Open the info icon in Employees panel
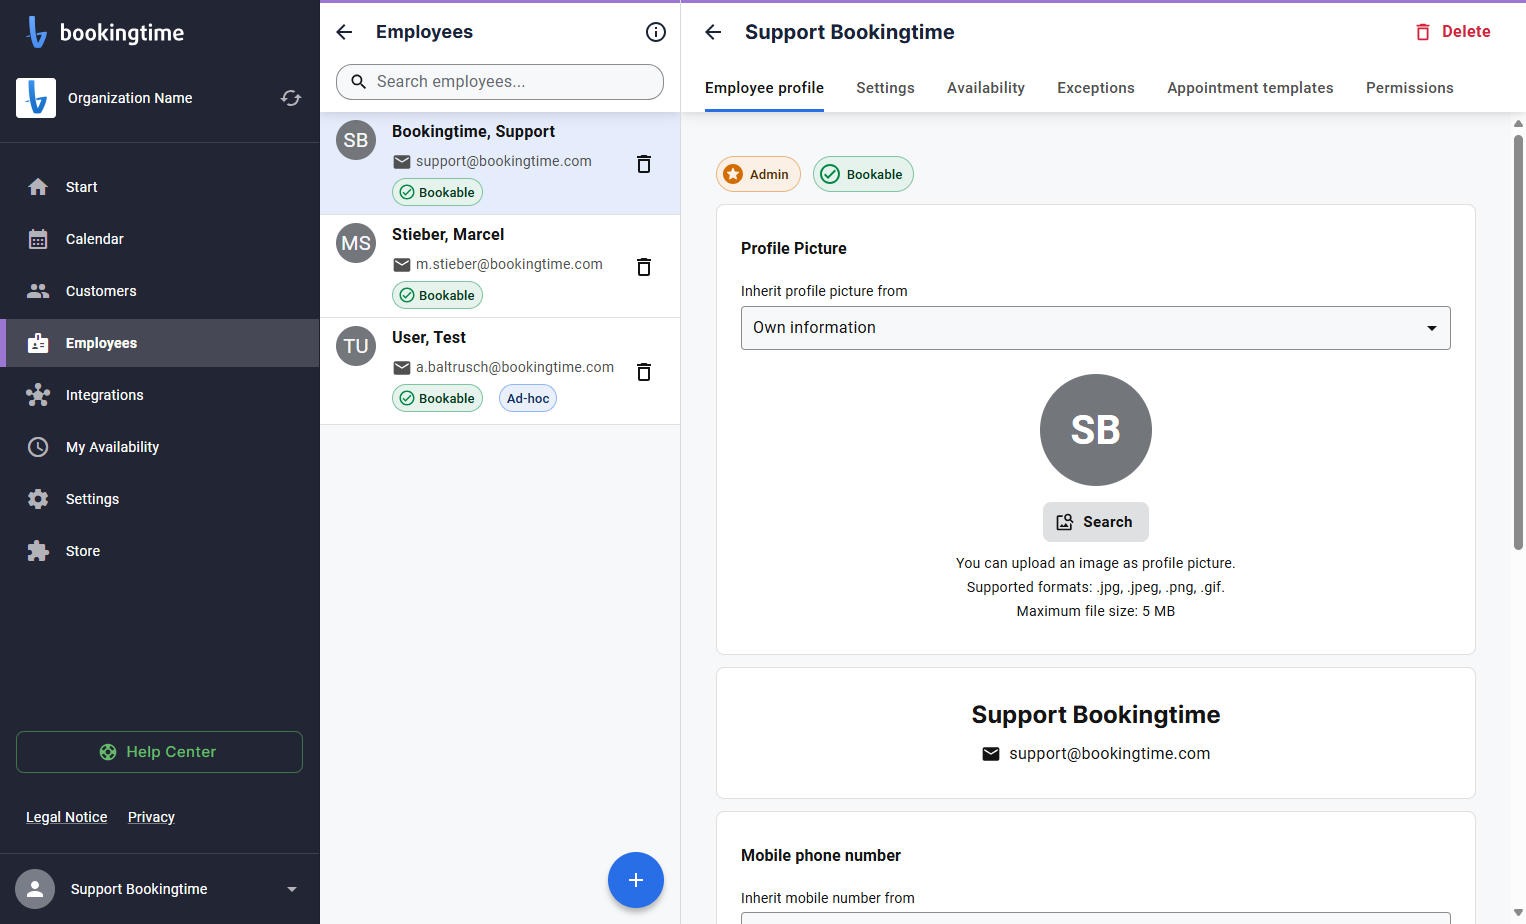Viewport: 1526px width, 924px height. point(656,32)
